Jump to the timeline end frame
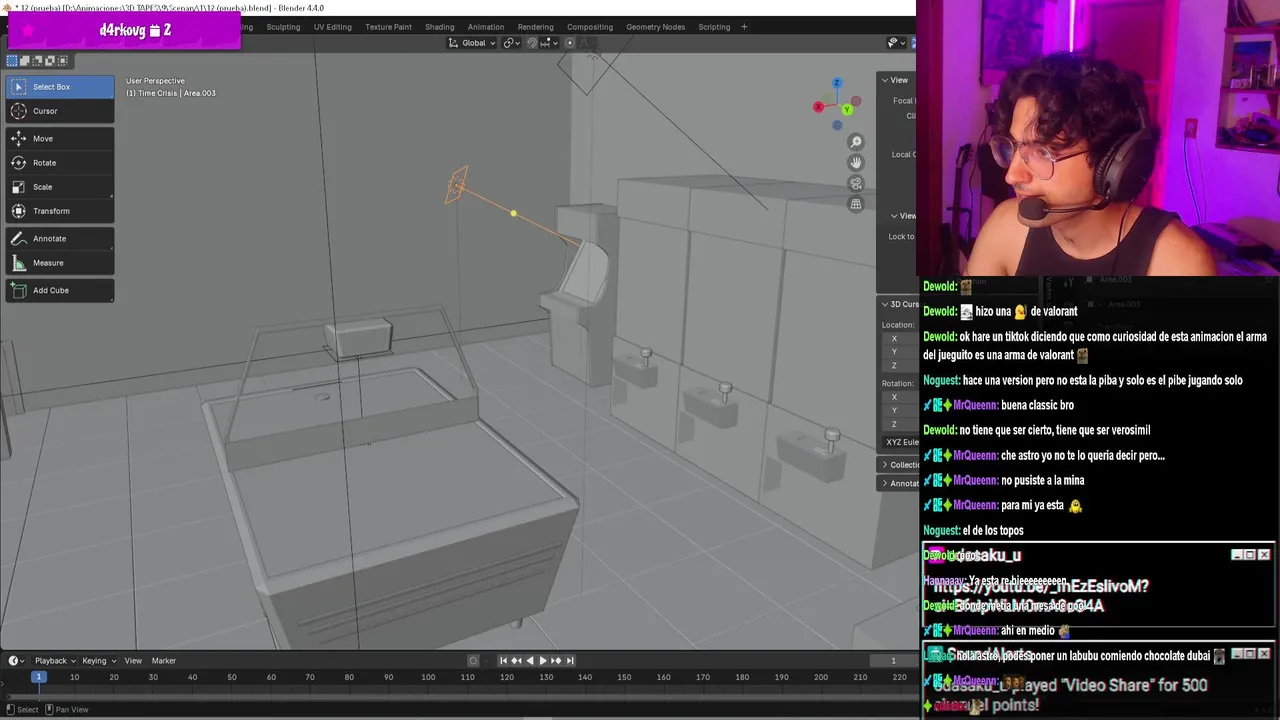The width and height of the screenshot is (1280, 720). point(570,660)
